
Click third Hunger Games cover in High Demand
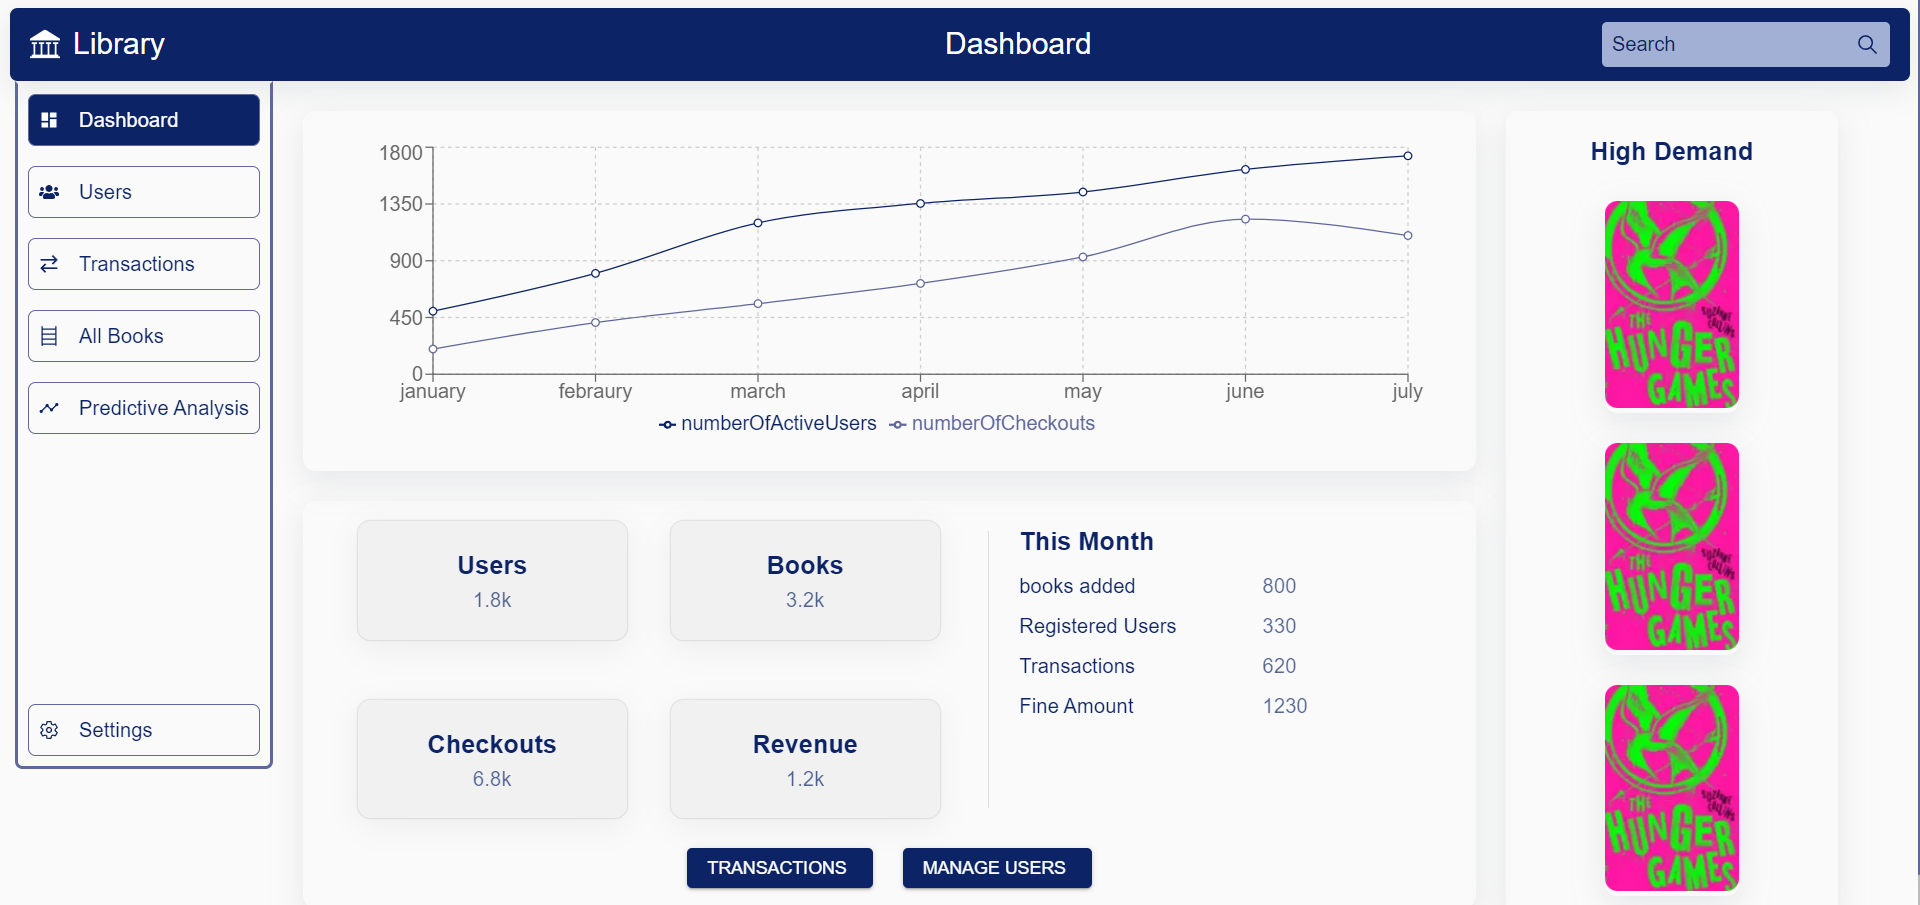[1672, 788]
